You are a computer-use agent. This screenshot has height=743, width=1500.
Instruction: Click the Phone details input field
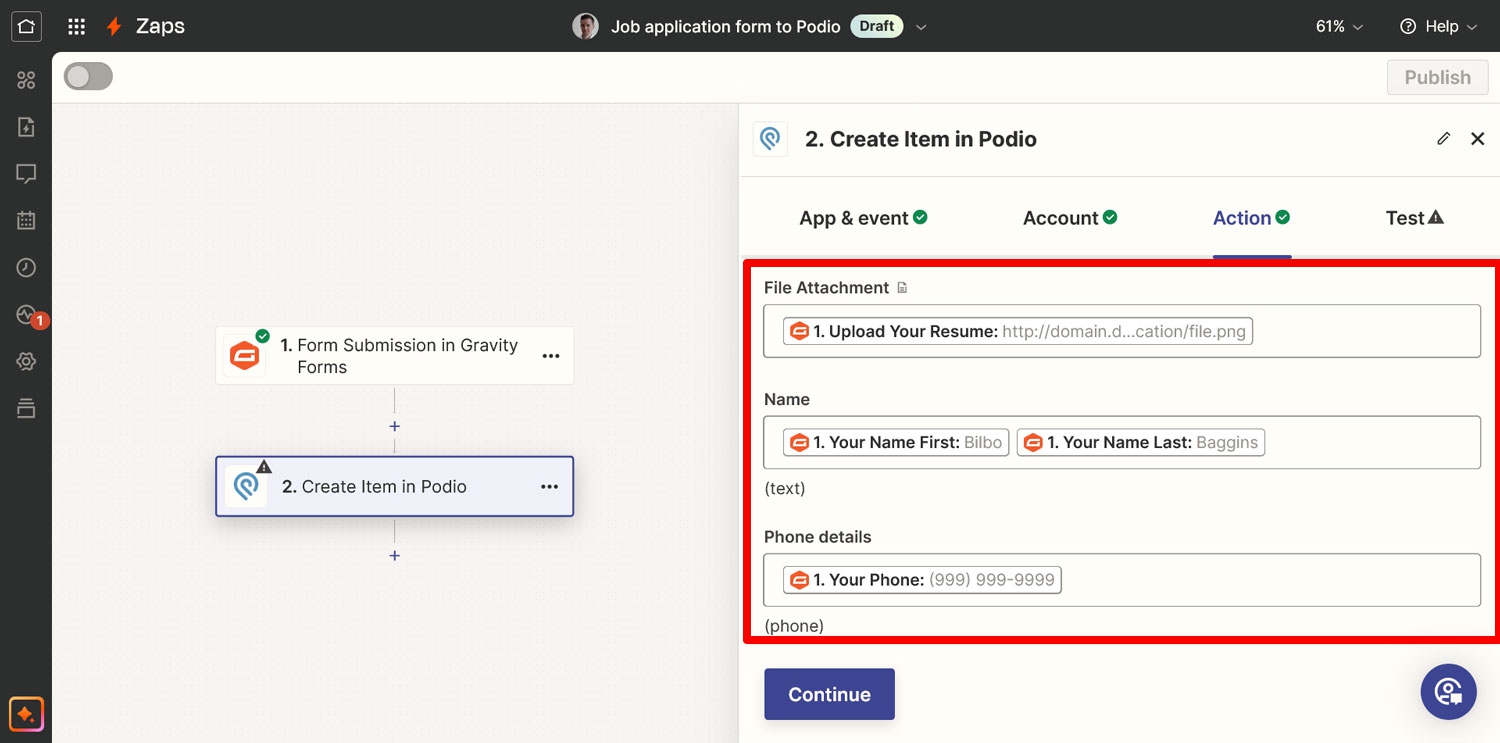[x=1121, y=580]
